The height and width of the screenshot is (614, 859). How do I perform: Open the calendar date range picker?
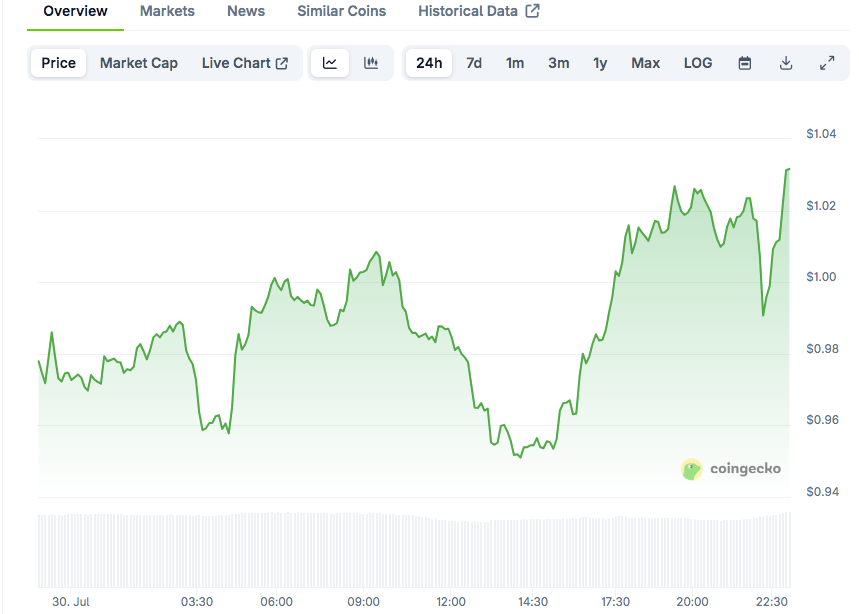[x=745, y=63]
